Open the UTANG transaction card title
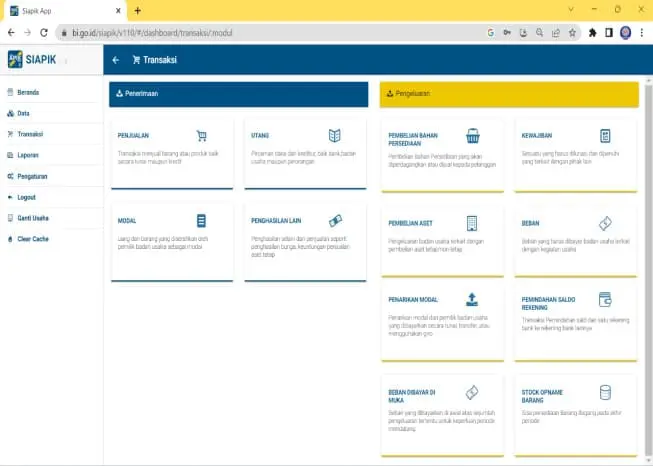This screenshot has width=653, height=466. click(x=260, y=136)
